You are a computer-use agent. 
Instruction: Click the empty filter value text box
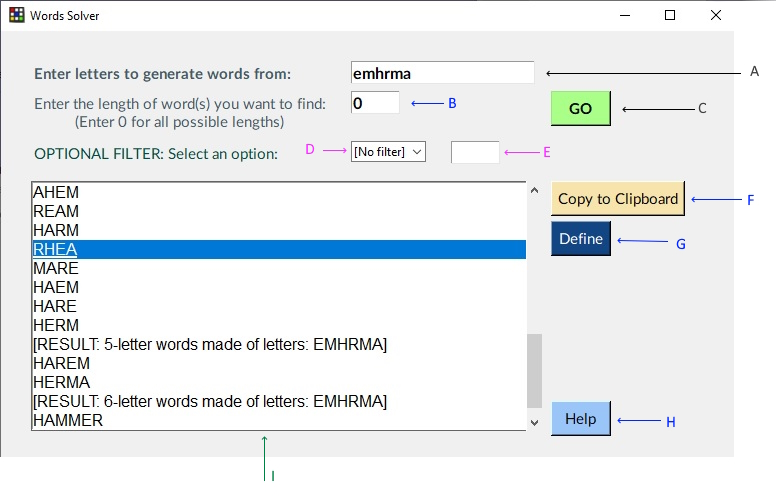click(475, 152)
